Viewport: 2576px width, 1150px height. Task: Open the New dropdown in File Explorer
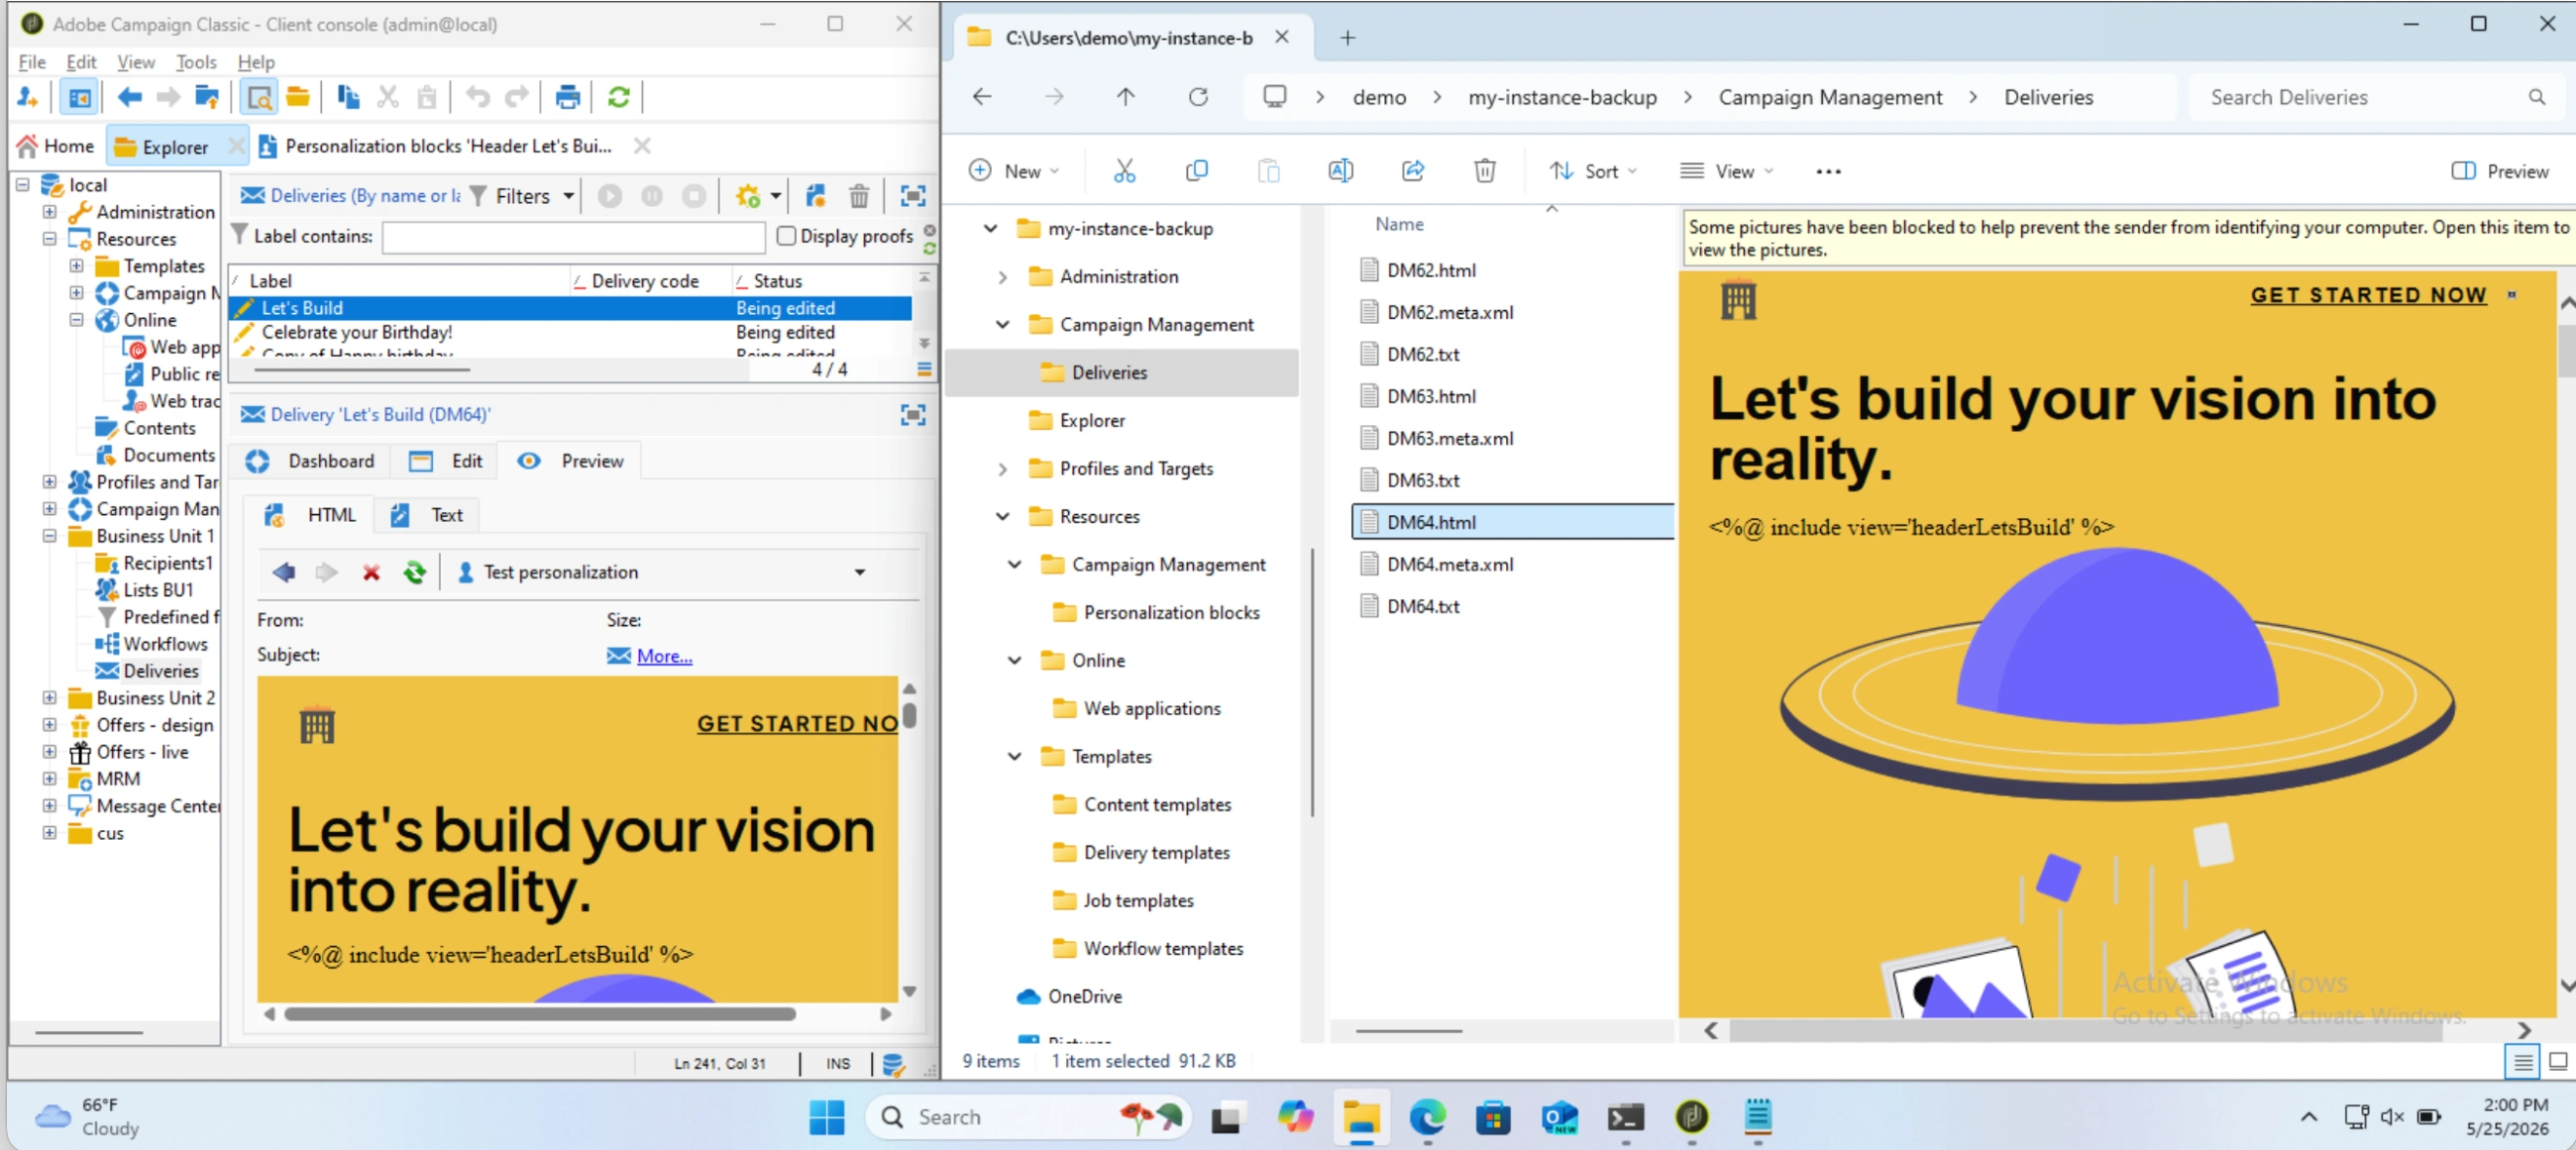pyautogui.click(x=1013, y=171)
